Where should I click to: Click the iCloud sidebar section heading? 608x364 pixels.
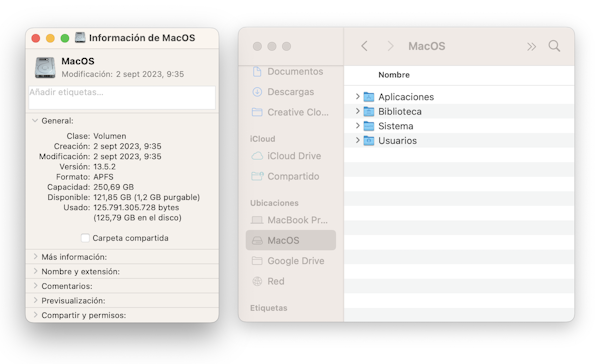click(x=263, y=139)
